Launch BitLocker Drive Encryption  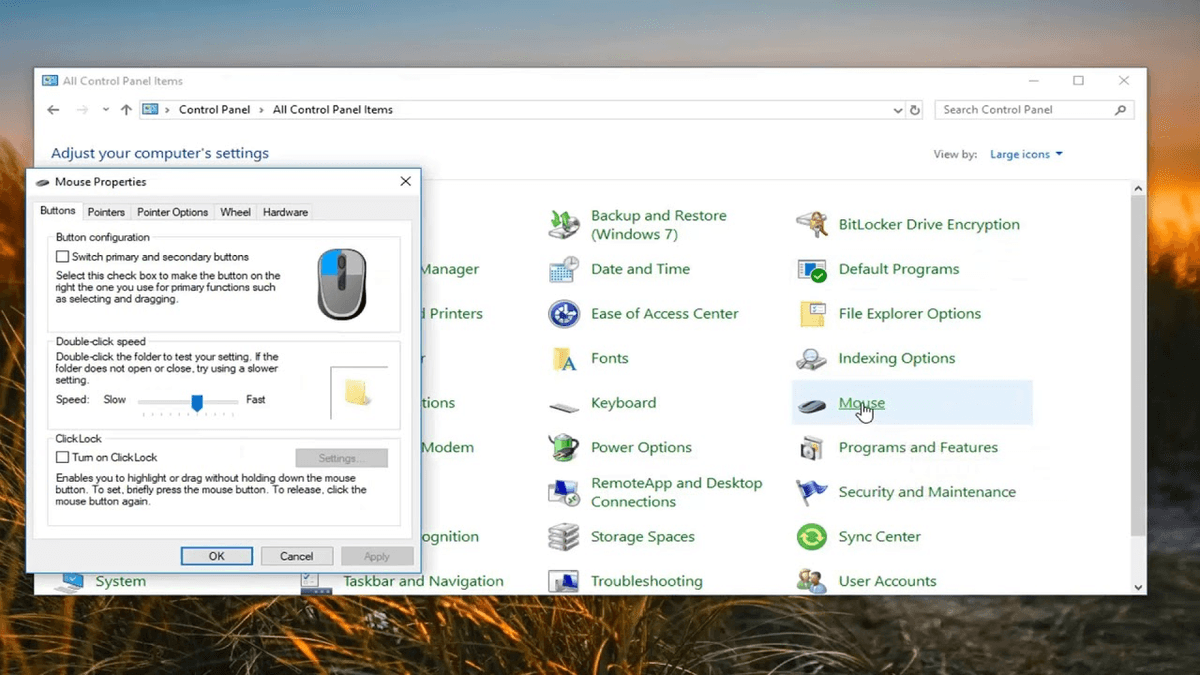pyautogui.click(x=930, y=224)
